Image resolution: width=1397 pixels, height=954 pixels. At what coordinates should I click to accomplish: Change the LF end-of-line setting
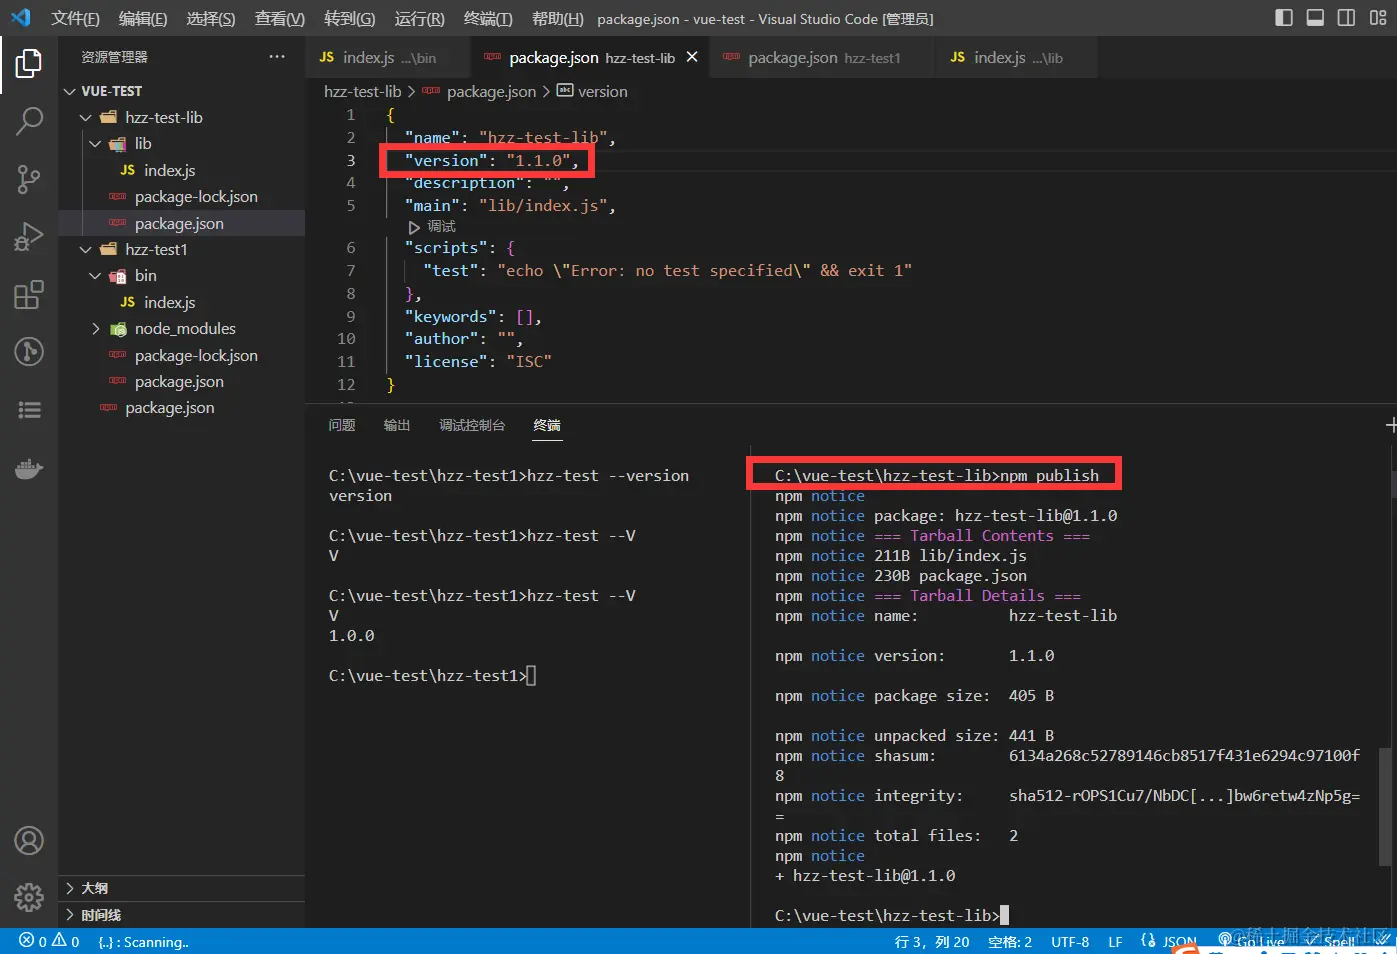1115,942
